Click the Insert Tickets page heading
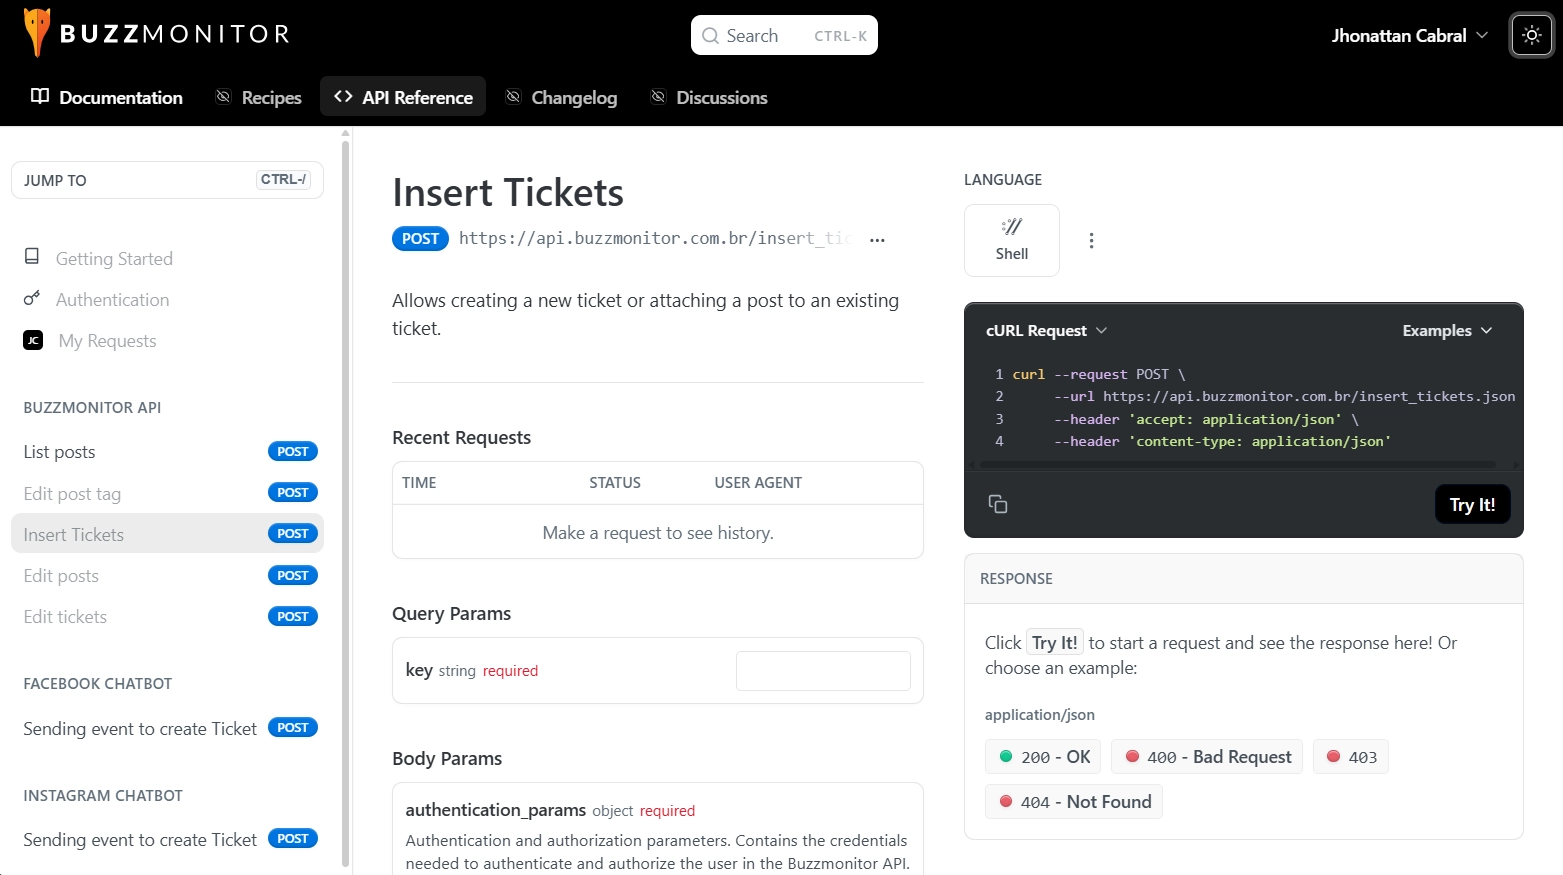Viewport: 1563px width, 875px height. point(508,193)
